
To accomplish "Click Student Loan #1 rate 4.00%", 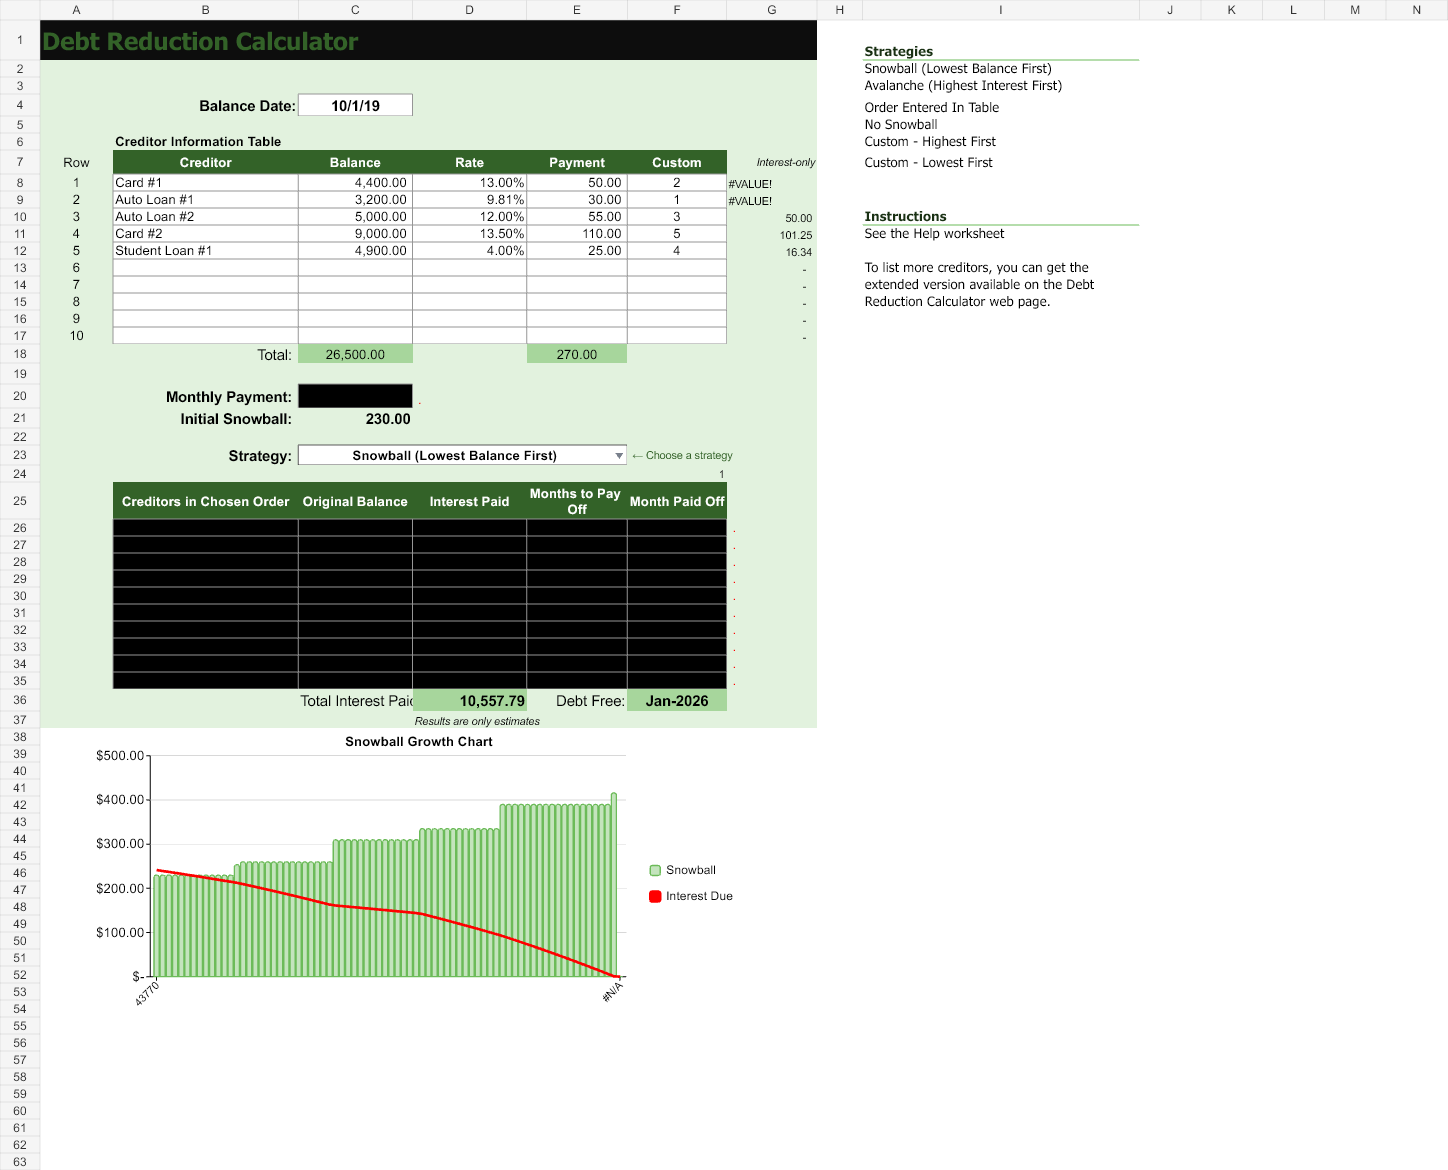I will 470,251.
